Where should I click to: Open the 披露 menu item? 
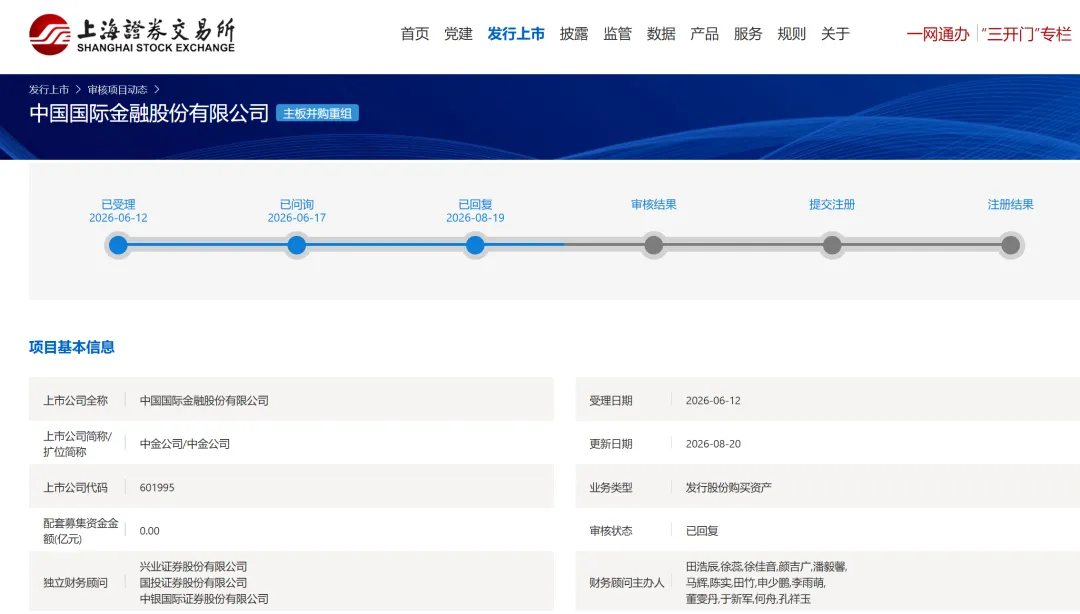[574, 34]
